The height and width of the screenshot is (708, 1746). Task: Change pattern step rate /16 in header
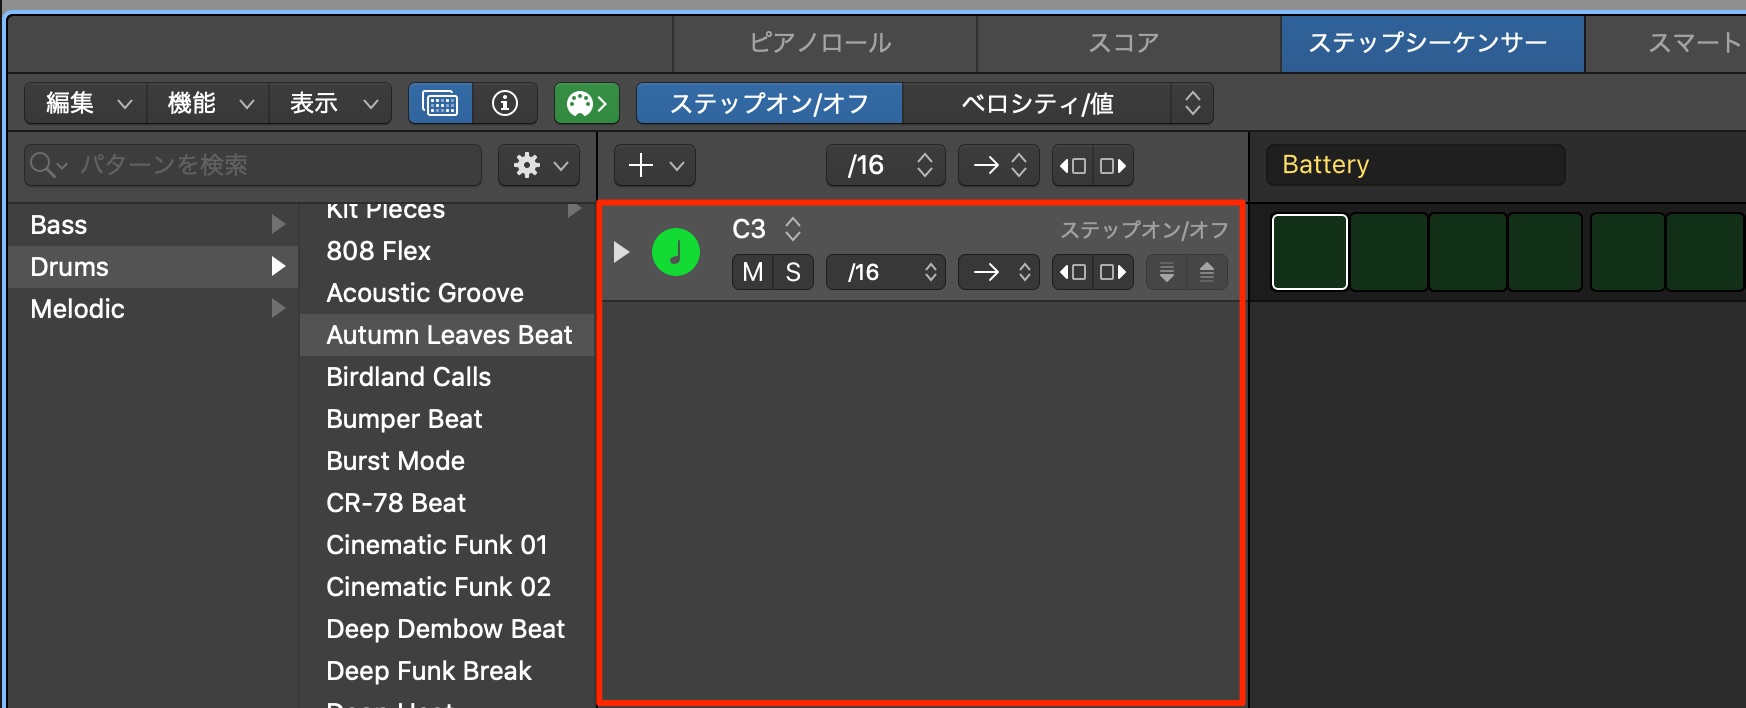click(x=886, y=166)
